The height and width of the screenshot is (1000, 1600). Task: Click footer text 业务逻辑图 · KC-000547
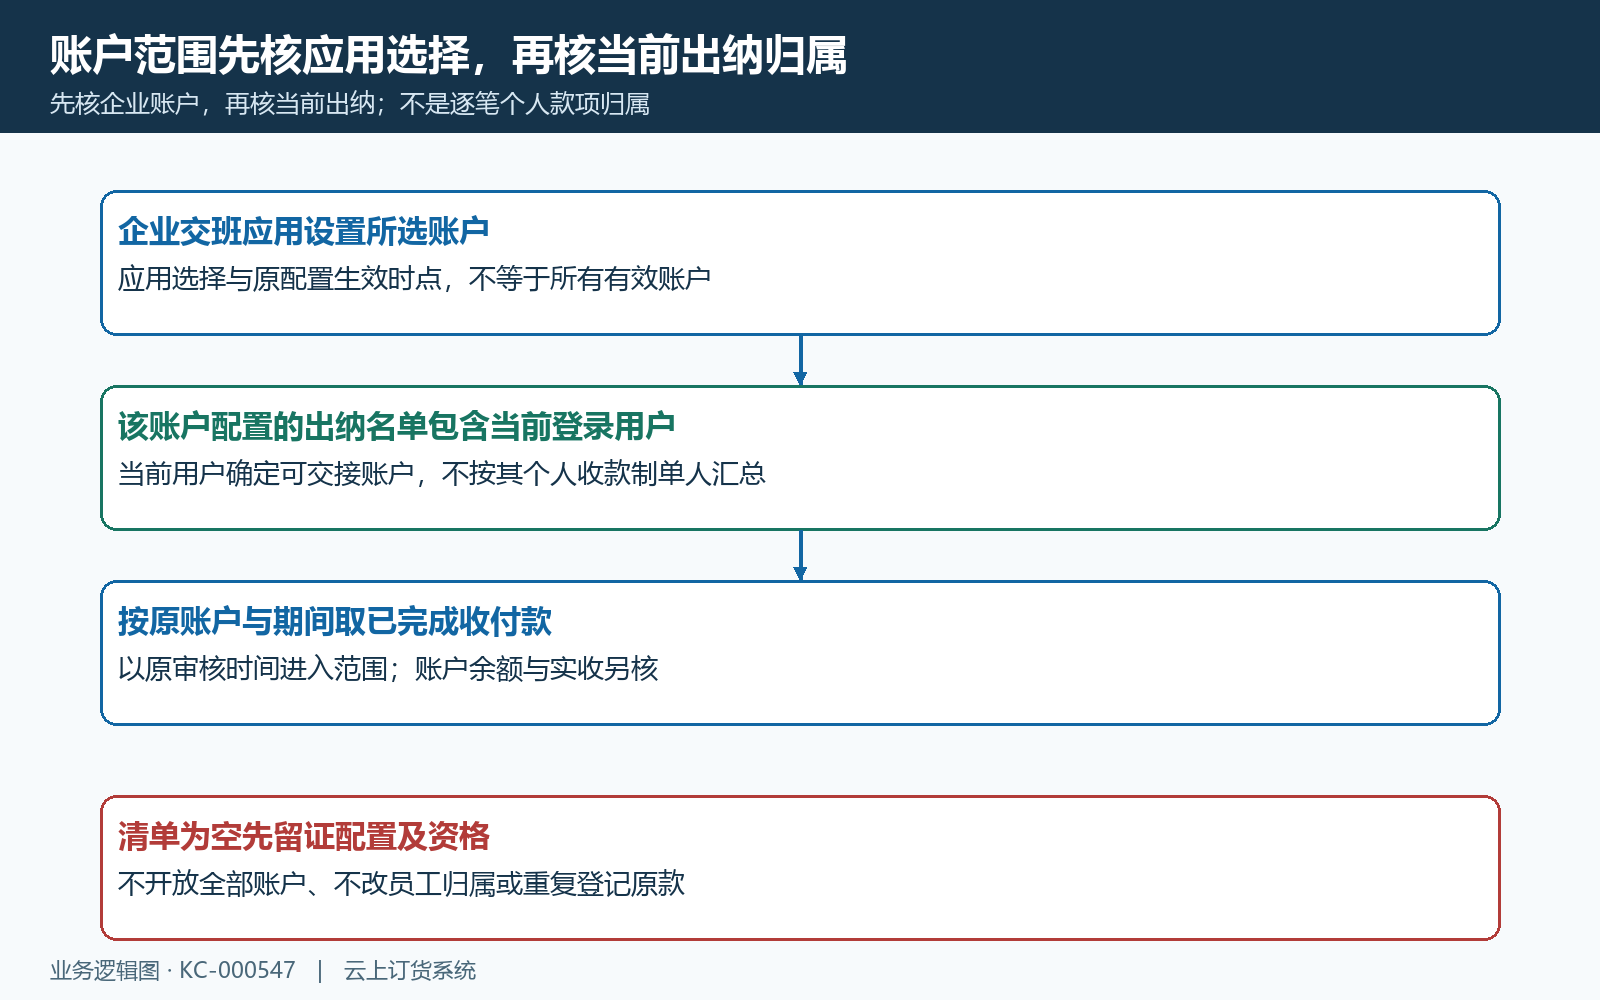[x=173, y=970]
